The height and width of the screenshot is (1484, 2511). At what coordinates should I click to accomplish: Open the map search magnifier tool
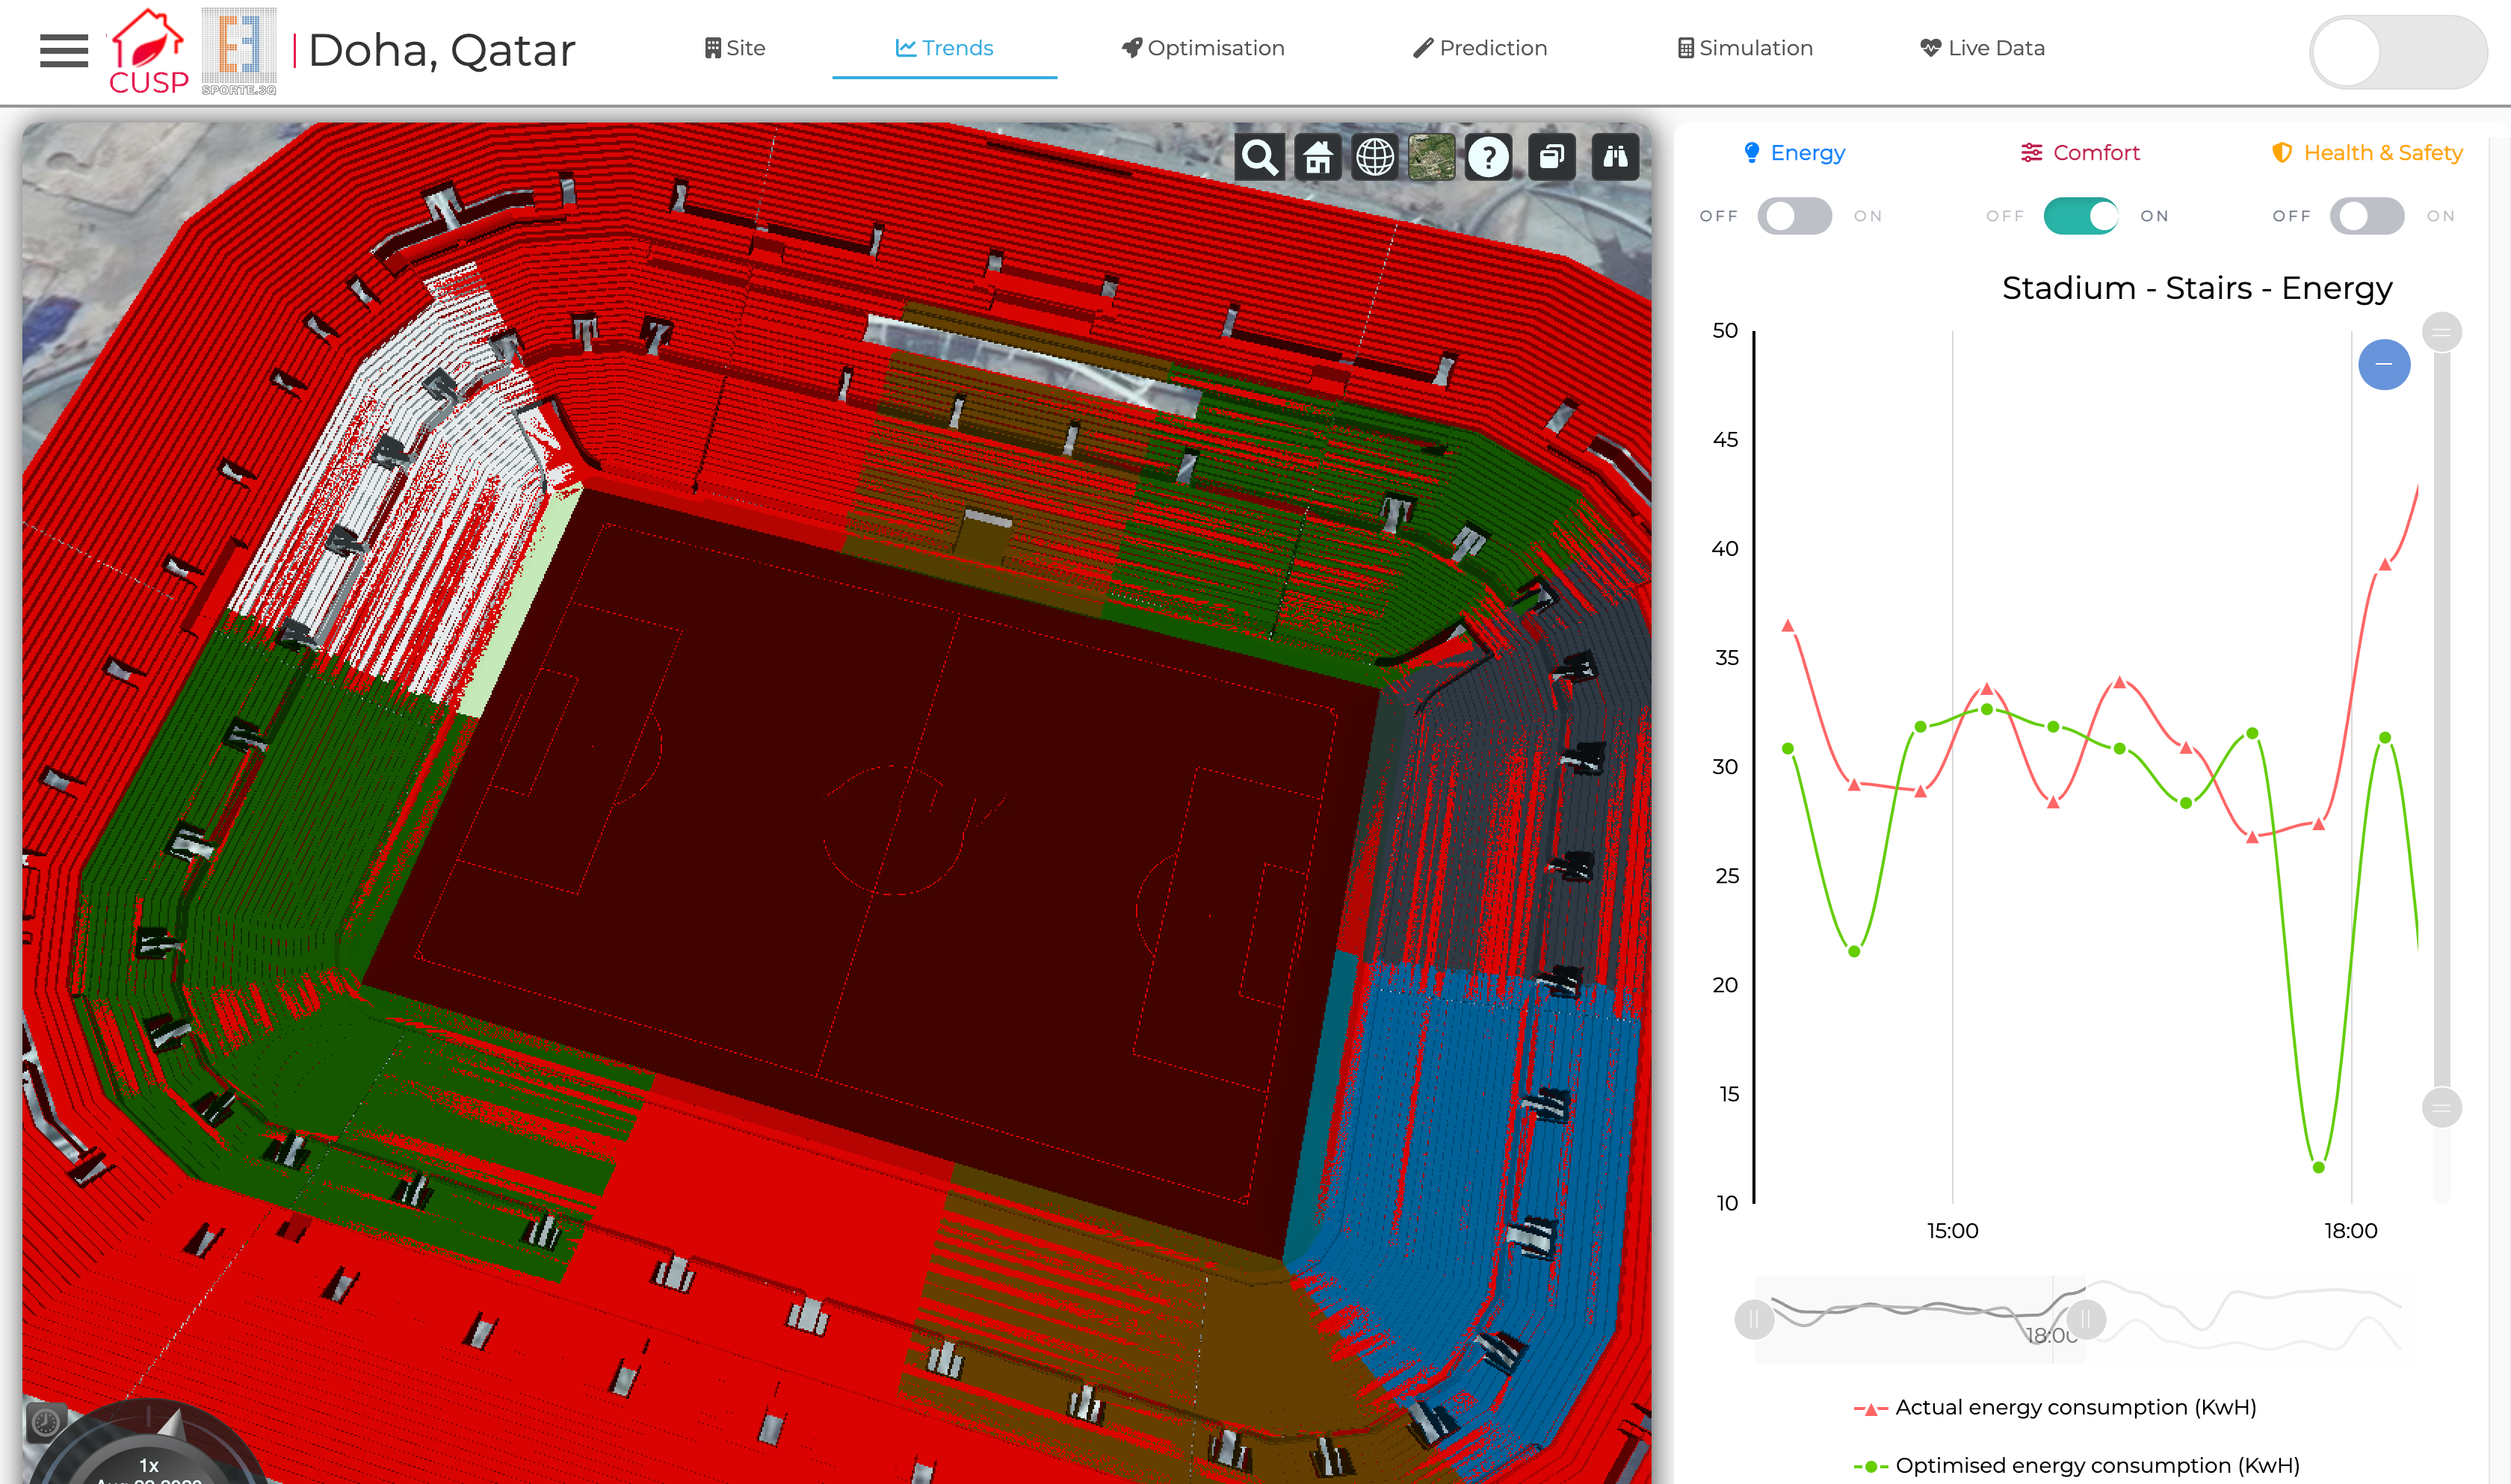(x=1259, y=157)
